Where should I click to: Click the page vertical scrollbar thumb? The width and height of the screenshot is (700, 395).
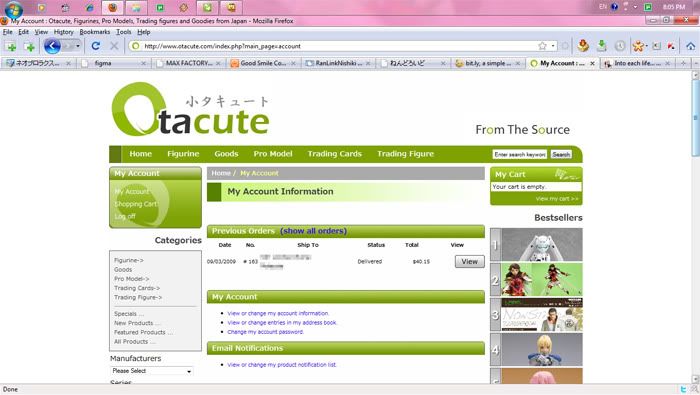[x=696, y=118]
